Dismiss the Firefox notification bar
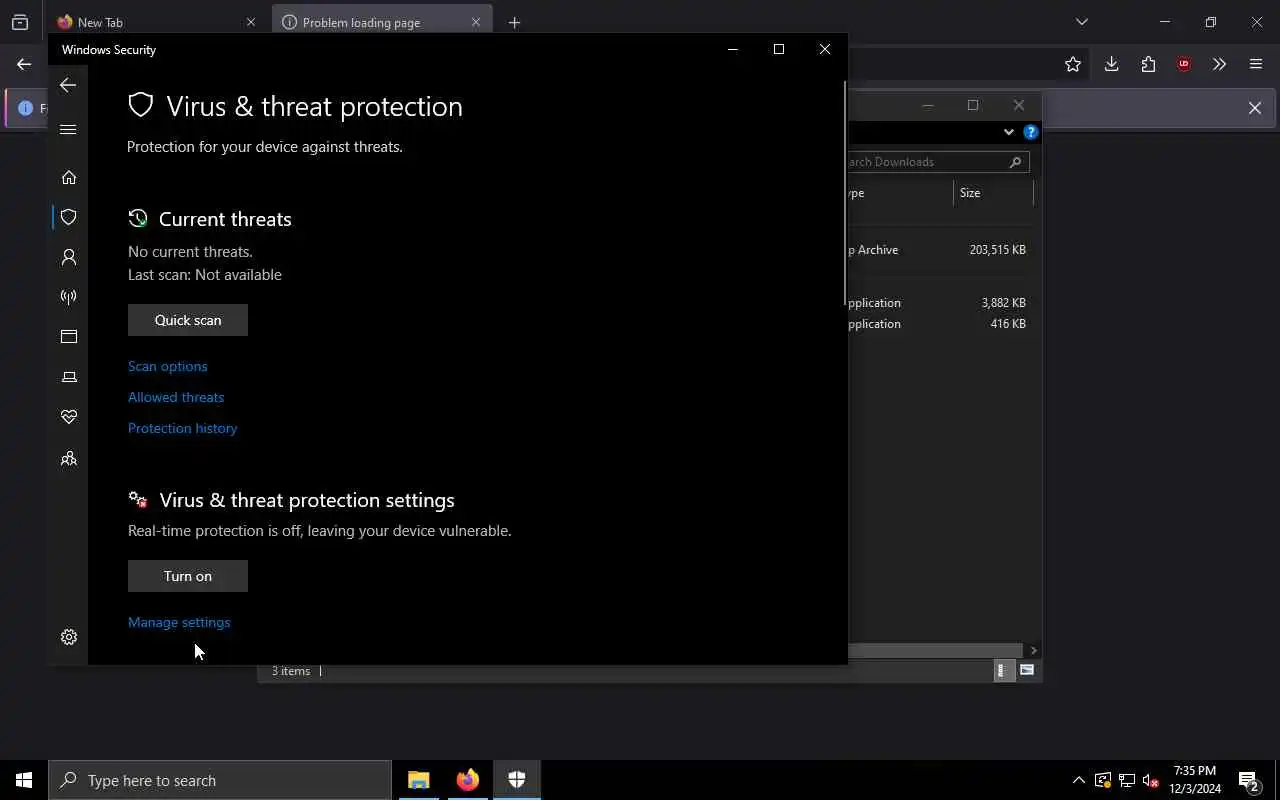 [1254, 108]
